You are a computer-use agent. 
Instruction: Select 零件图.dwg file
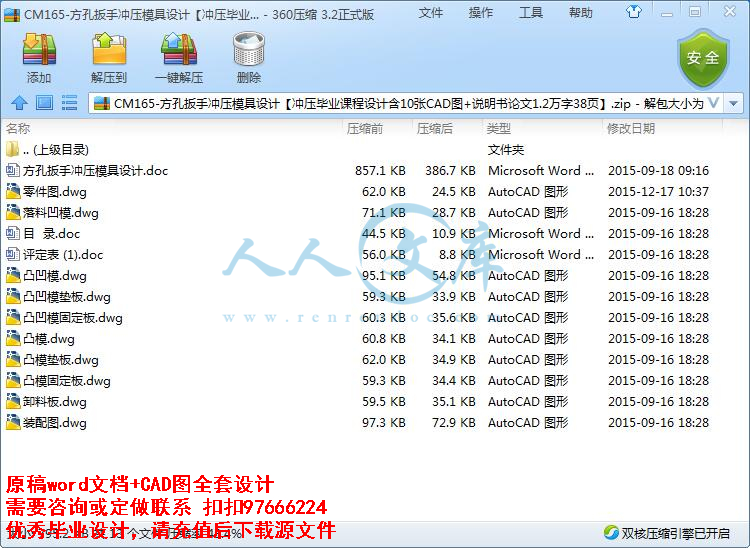click(x=359, y=192)
